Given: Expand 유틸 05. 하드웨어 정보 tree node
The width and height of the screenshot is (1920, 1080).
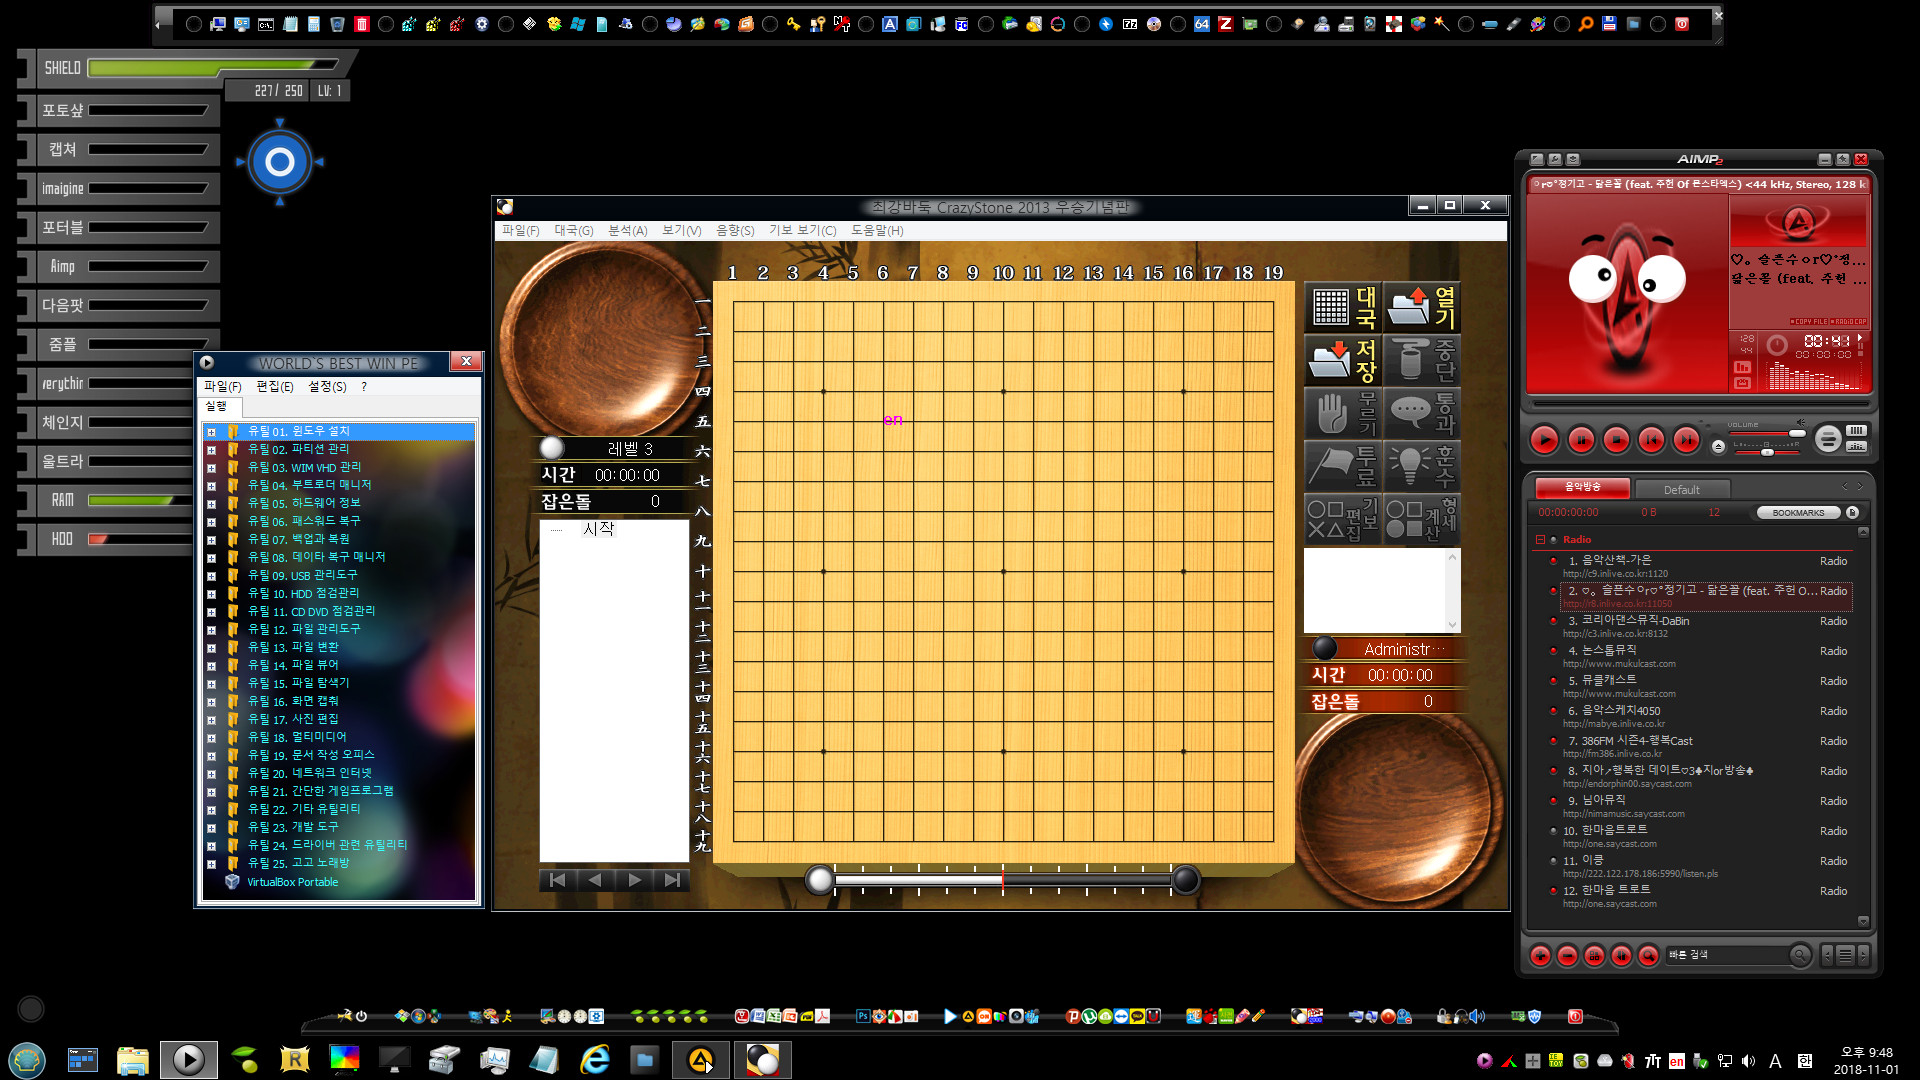Looking at the screenshot, I should pos(211,504).
